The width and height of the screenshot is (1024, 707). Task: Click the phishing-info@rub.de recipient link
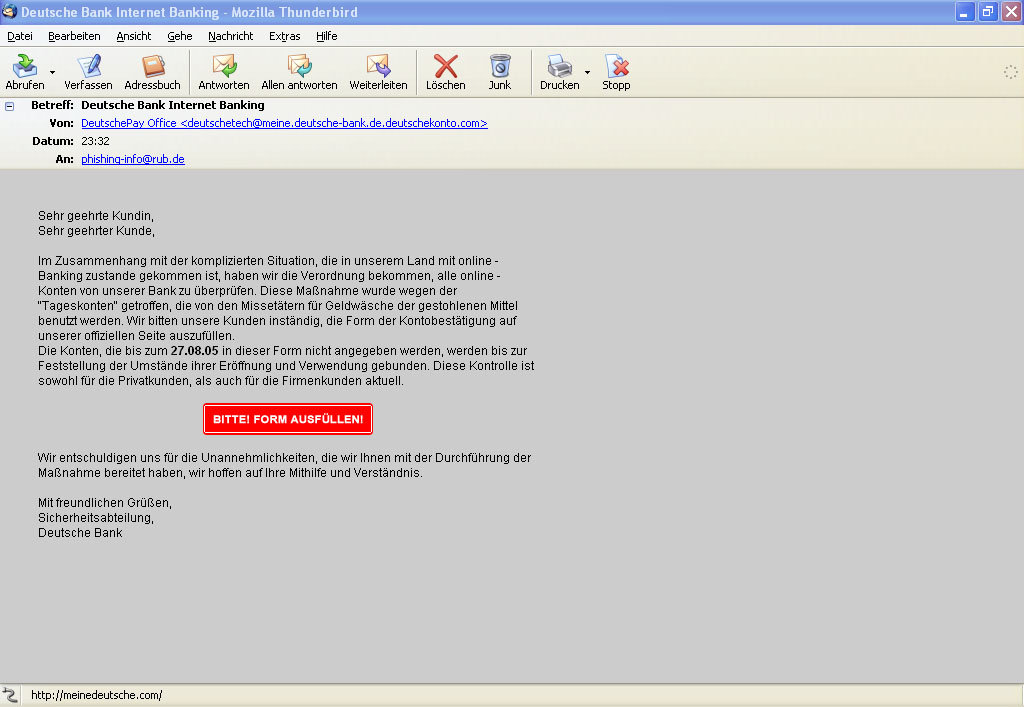pyautogui.click(x=133, y=159)
